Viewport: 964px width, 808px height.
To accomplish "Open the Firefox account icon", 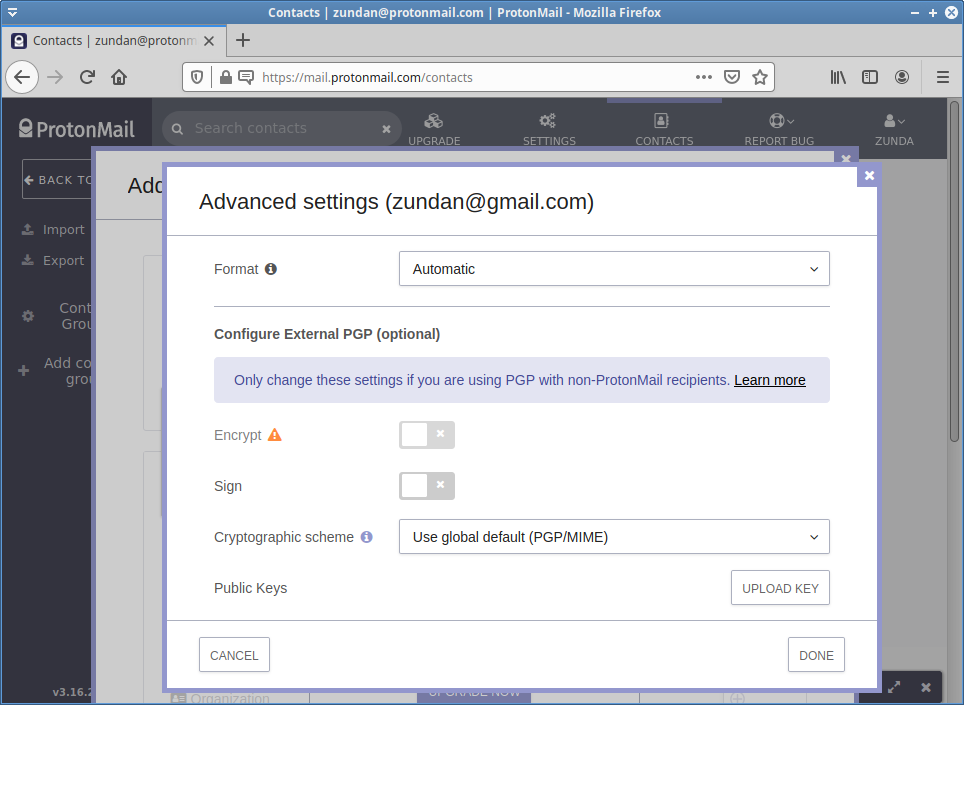I will tap(902, 77).
